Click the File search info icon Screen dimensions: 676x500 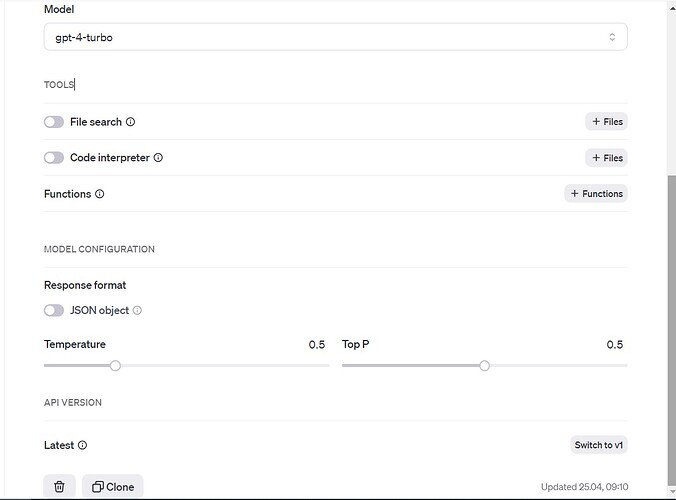tap(131, 122)
